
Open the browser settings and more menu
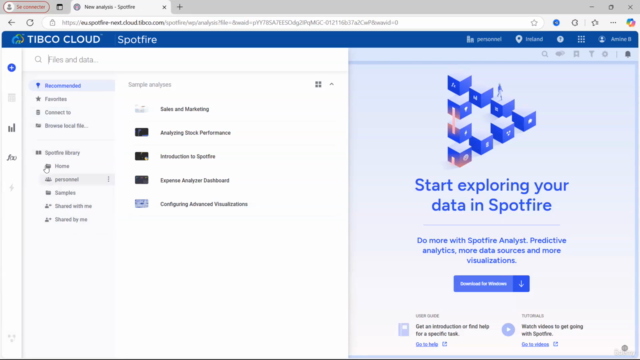click(x=613, y=22)
